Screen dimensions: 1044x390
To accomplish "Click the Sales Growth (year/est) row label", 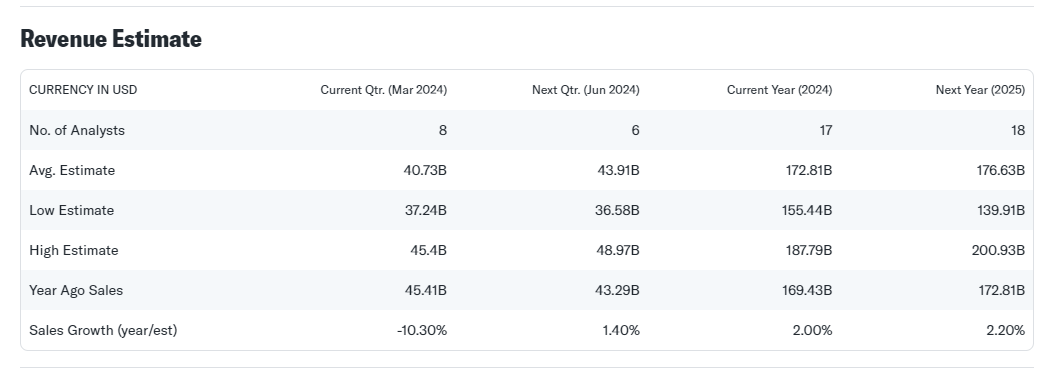I will [x=103, y=330].
